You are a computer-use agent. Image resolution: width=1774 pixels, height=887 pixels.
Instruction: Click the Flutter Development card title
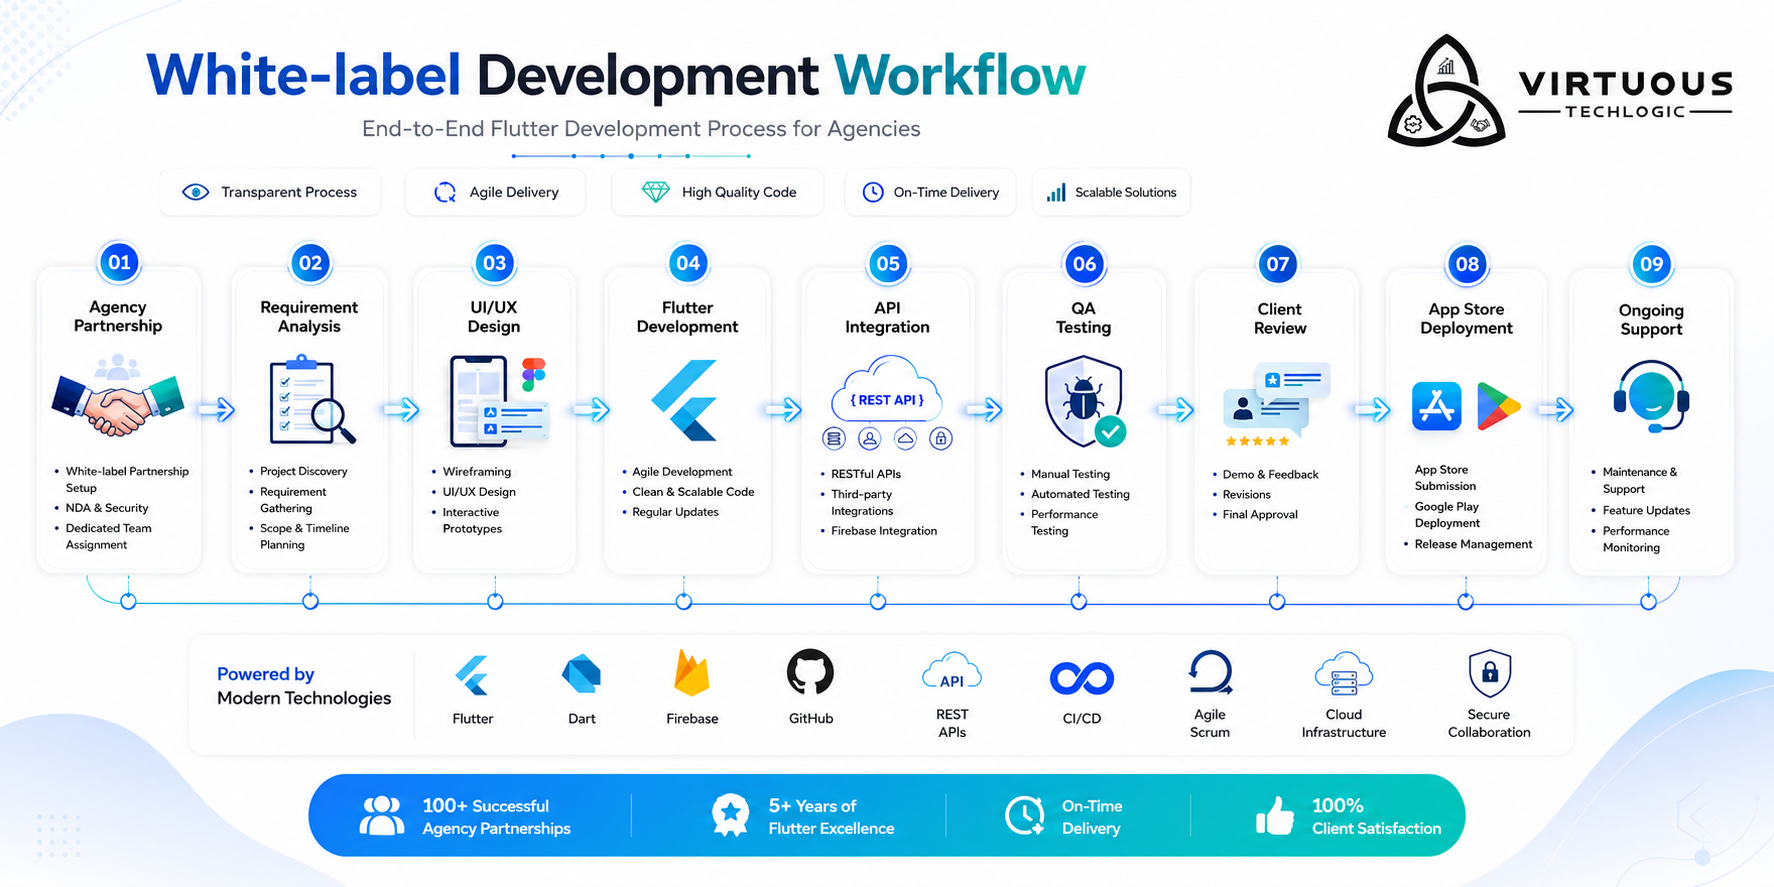tap(687, 317)
